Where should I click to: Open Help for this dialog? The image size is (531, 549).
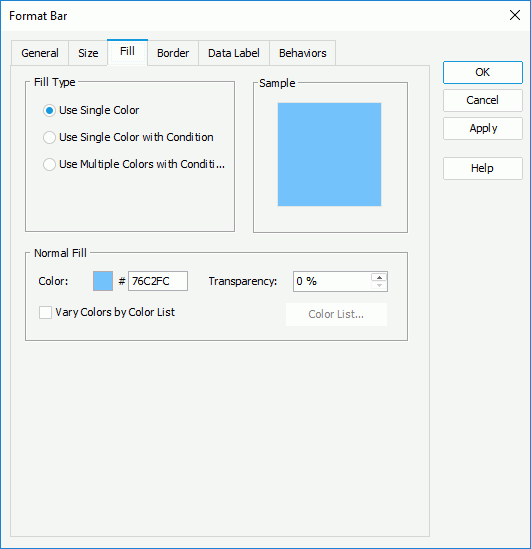click(483, 168)
